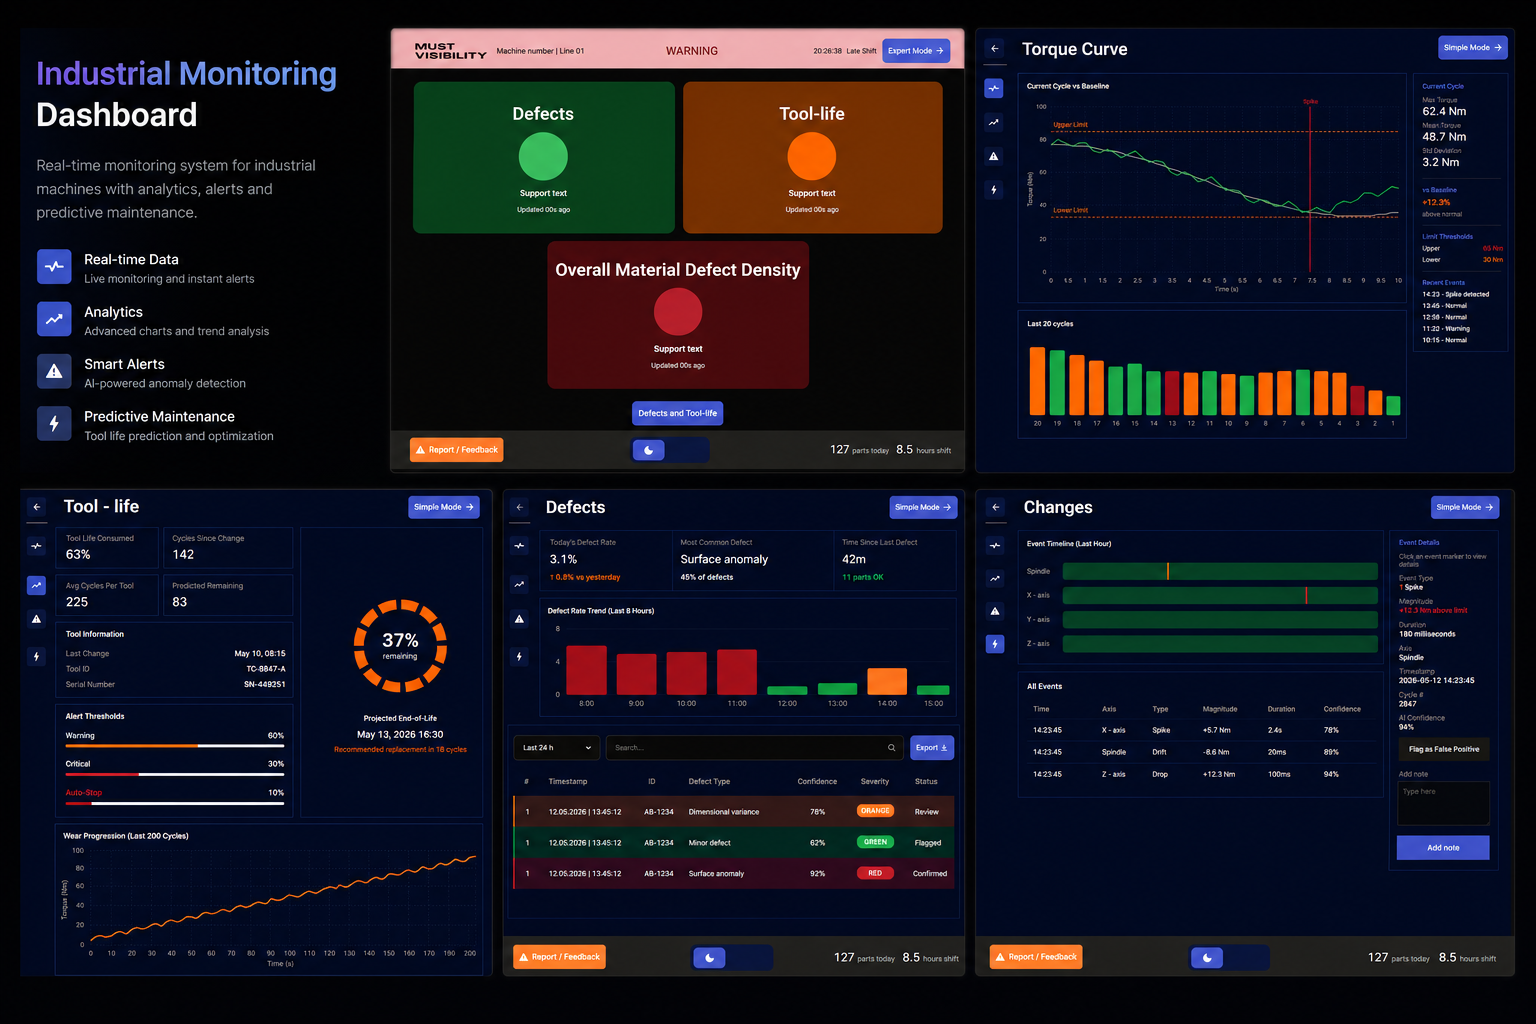Screen dimensions: 1536x1024
Task: Select the orange marker on Spindle timeline
Action: pyautogui.click(x=1167, y=571)
